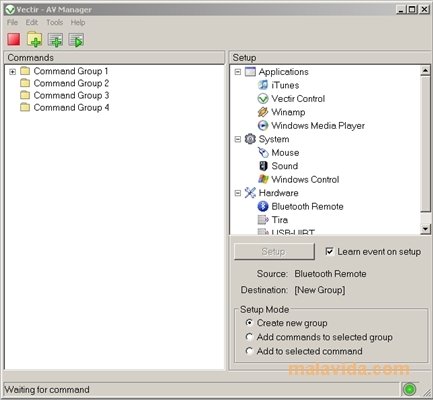Click the Command Group 4 folder icon
The height and width of the screenshot is (400, 433).
point(25,107)
